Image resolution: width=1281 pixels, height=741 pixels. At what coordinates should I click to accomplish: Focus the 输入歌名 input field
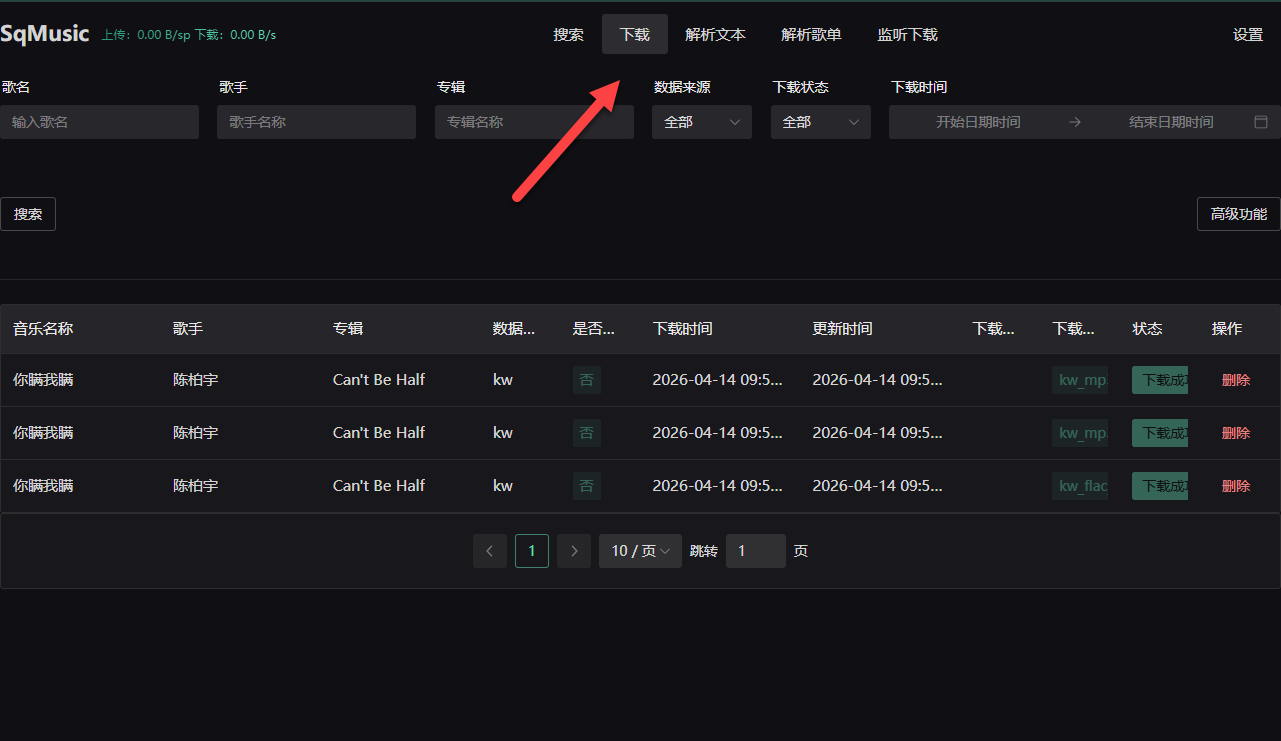[x=100, y=122]
